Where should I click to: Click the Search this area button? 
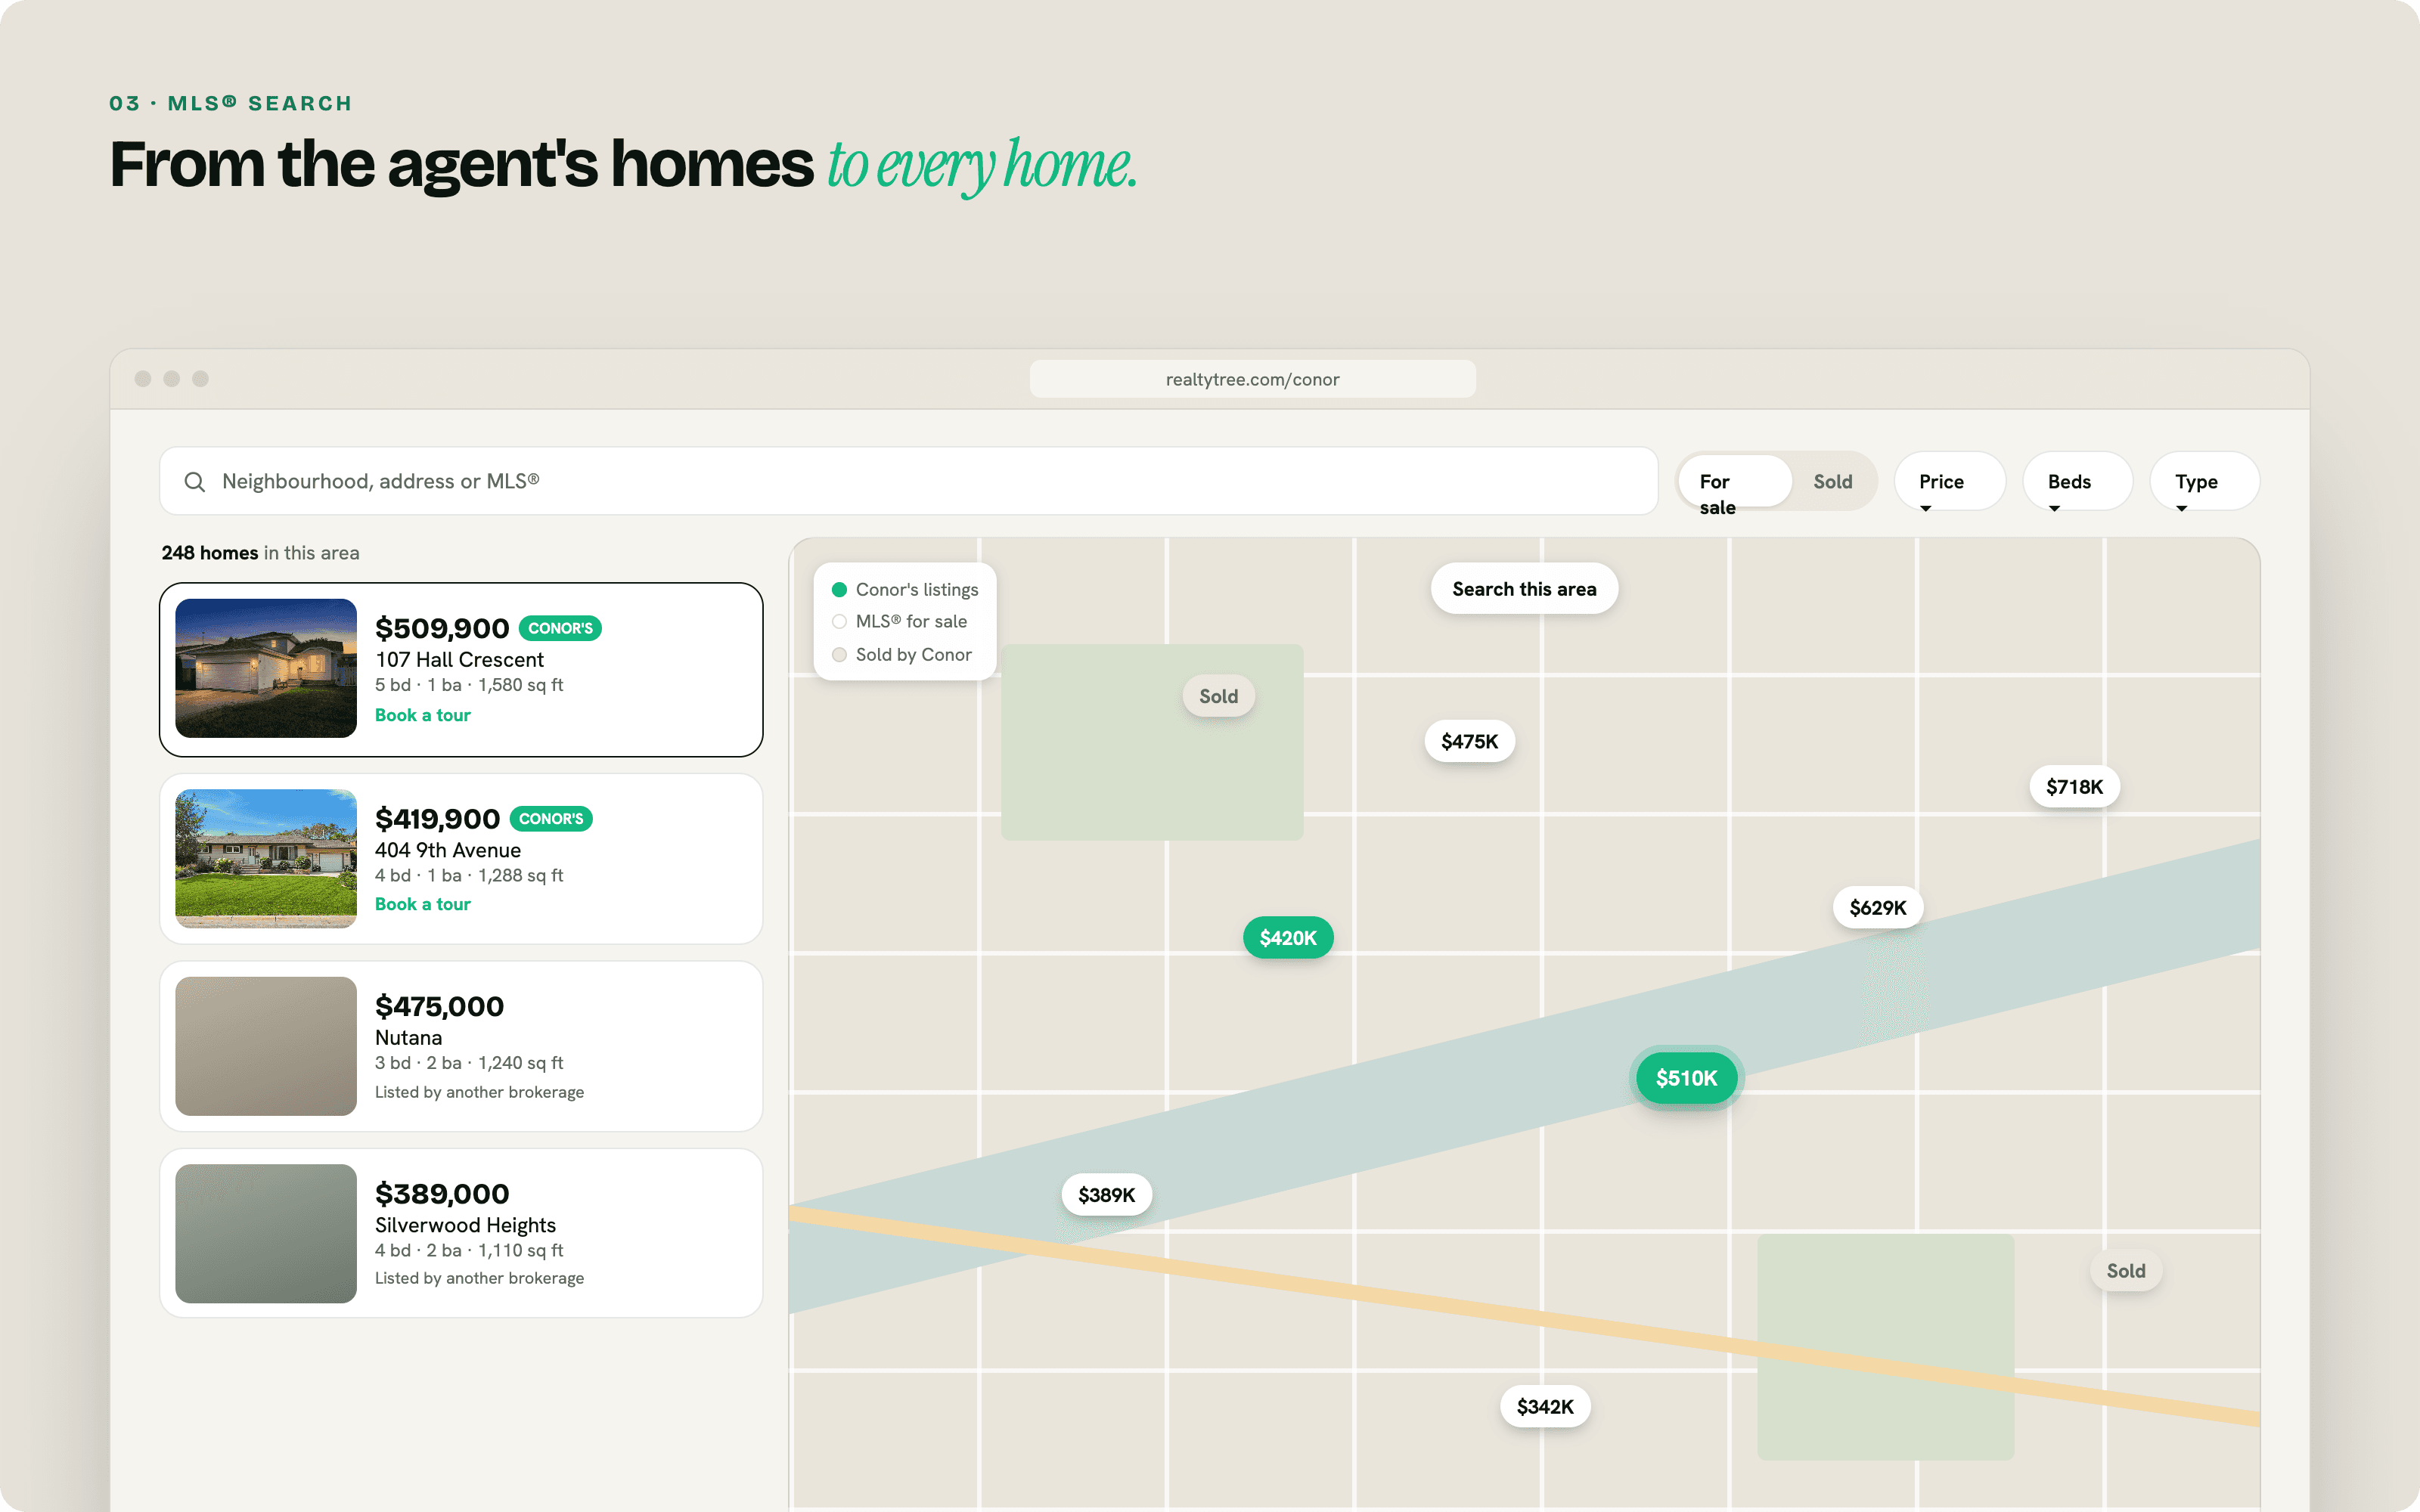(x=1524, y=589)
